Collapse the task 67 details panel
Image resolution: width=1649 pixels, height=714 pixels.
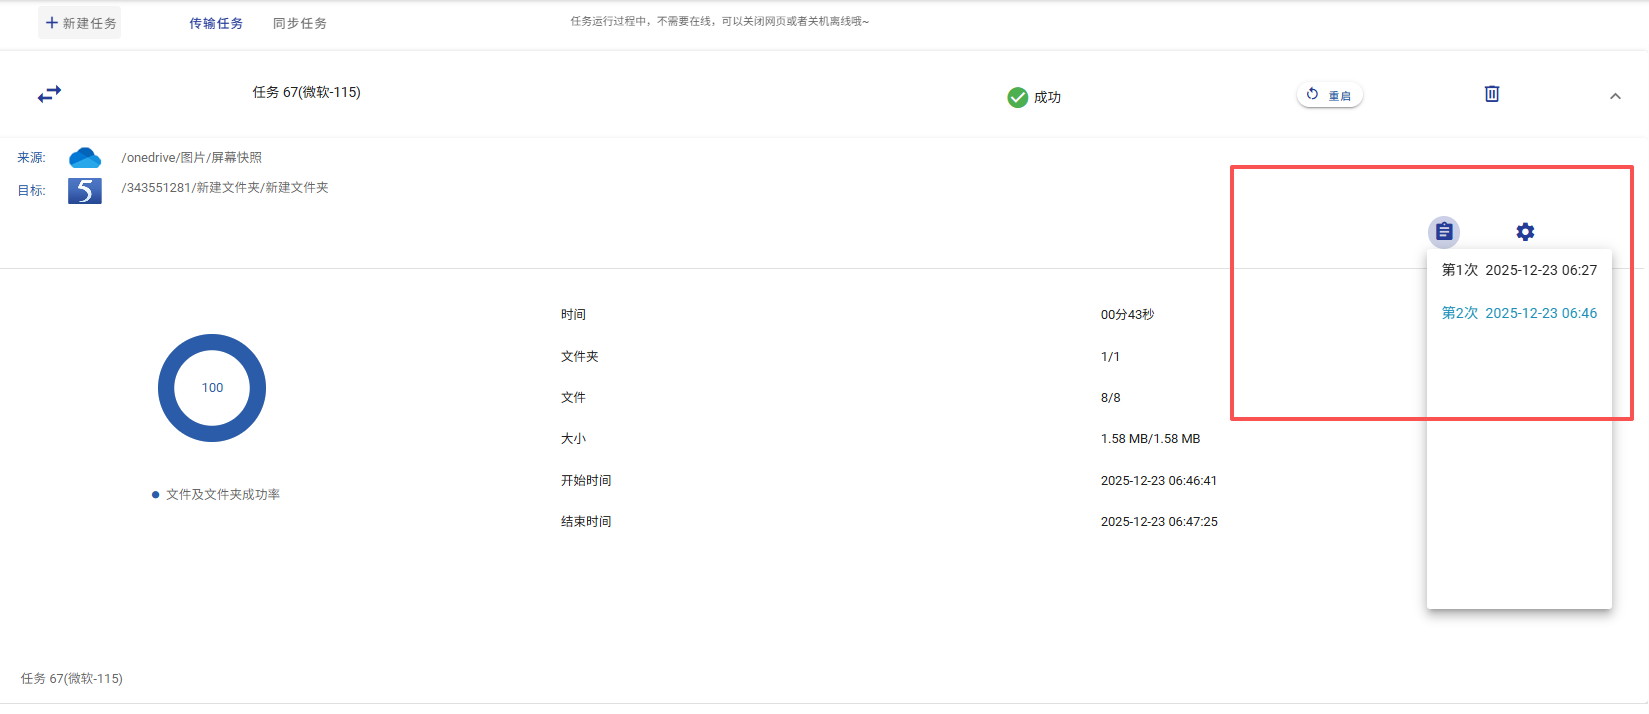pos(1614,96)
